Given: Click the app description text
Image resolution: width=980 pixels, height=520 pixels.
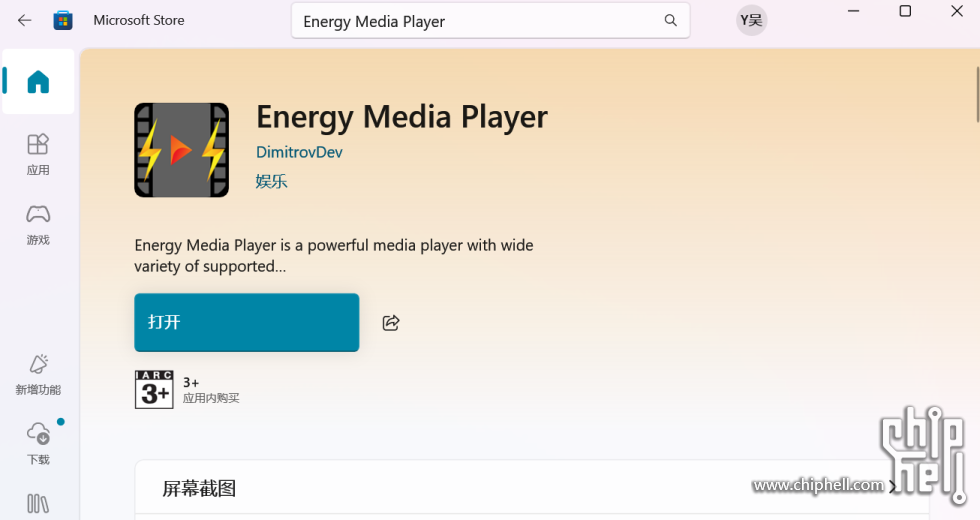Looking at the screenshot, I should coord(334,256).
